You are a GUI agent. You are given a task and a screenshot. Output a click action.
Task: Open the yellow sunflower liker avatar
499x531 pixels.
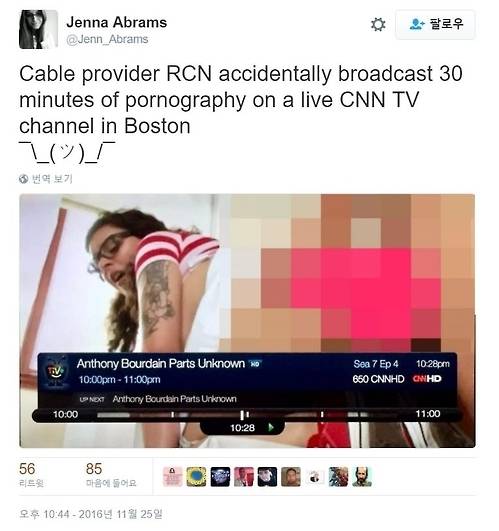[x=196, y=477]
